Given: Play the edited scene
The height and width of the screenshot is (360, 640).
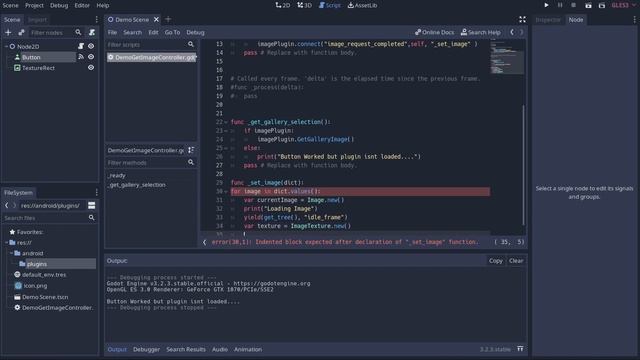Looking at the screenshot, I should [x=588, y=5].
